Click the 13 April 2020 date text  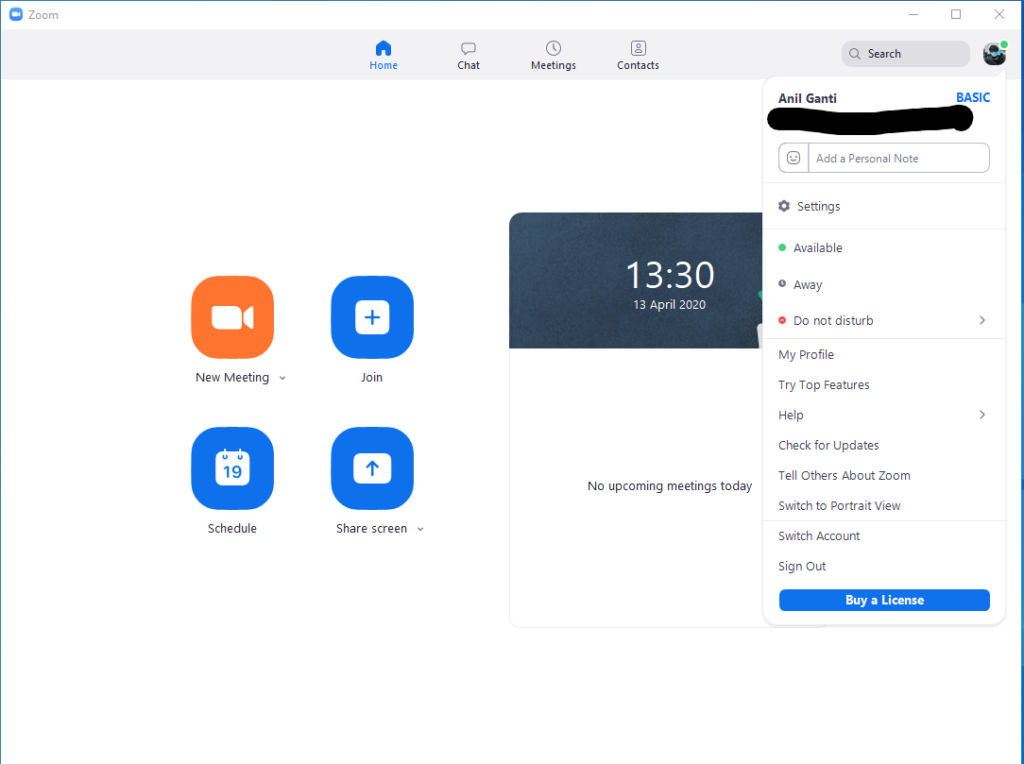tap(669, 304)
